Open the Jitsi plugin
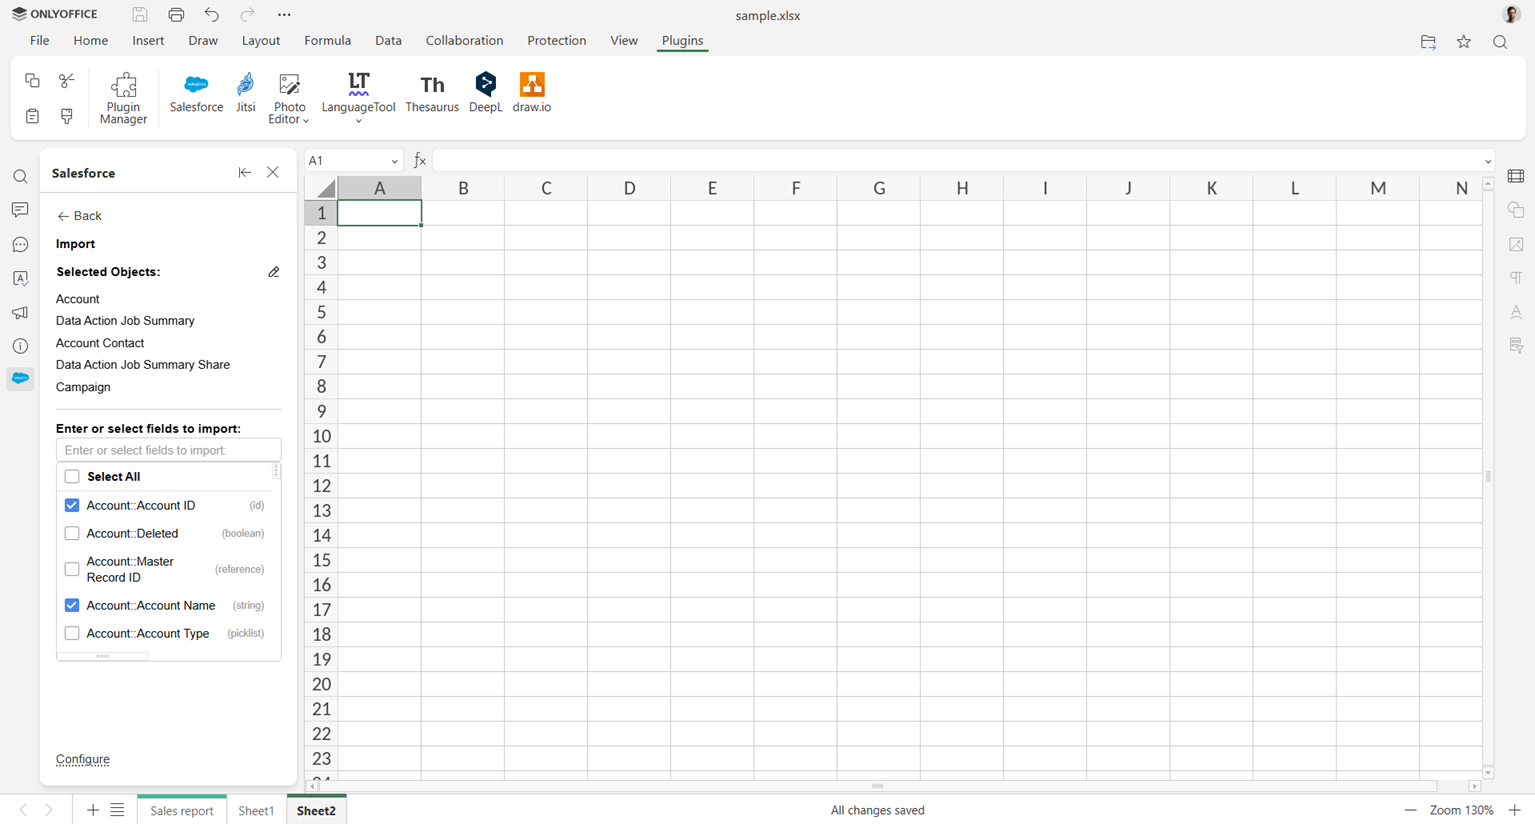The height and width of the screenshot is (824, 1535). [246, 93]
